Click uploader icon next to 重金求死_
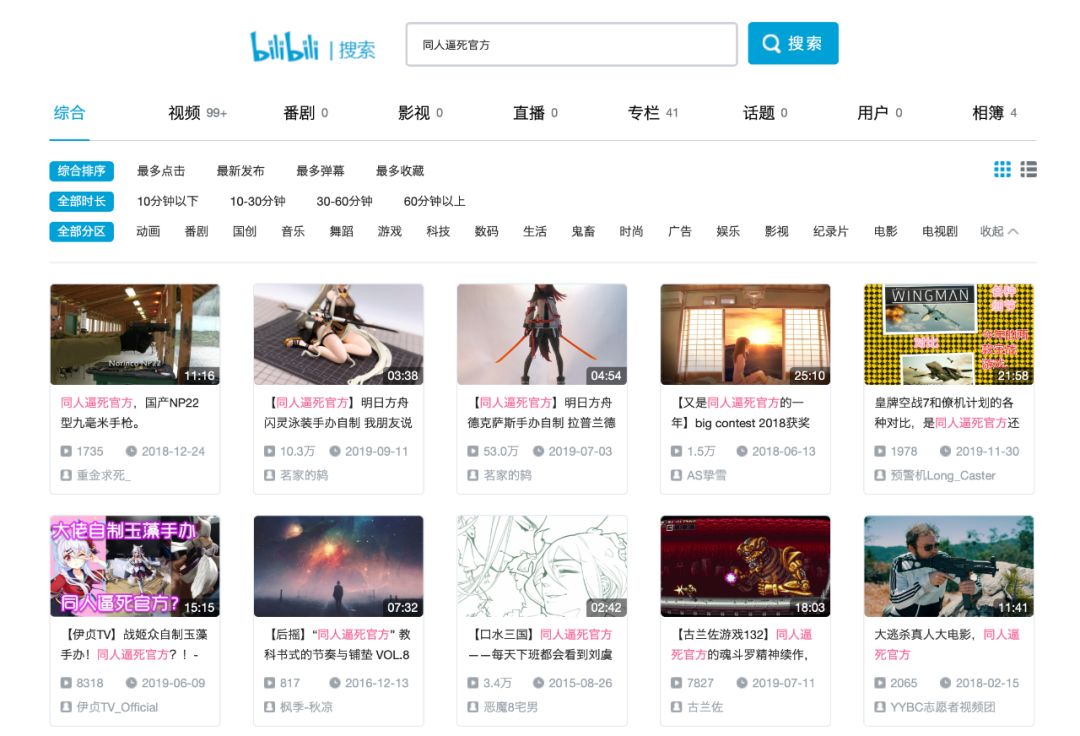Viewport: 1080px width, 736px height. [66, 475]
